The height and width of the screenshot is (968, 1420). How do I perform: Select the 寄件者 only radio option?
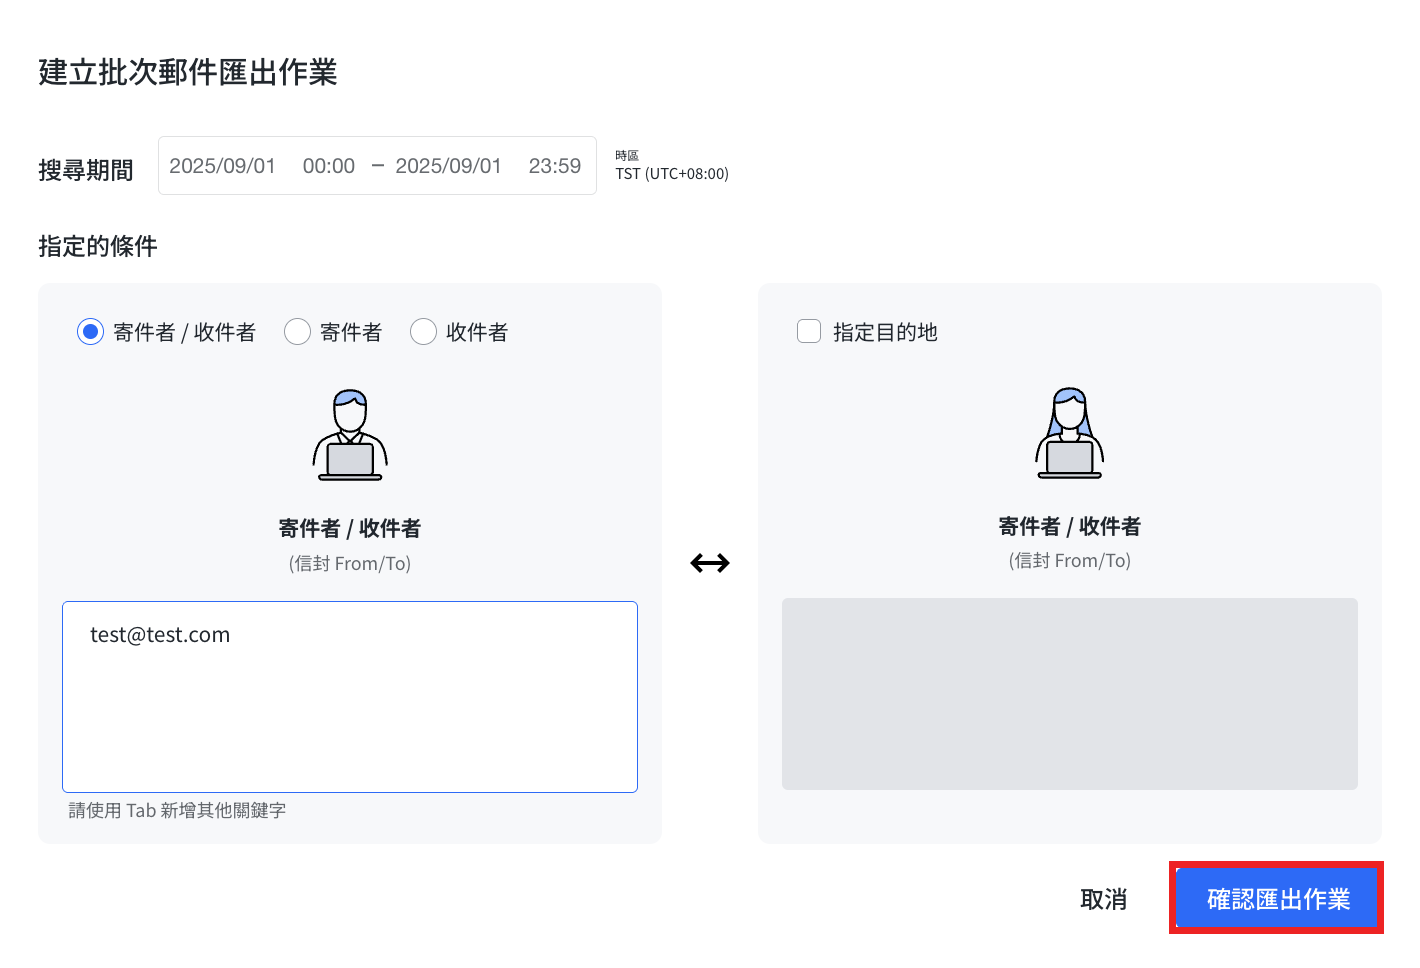297,332
